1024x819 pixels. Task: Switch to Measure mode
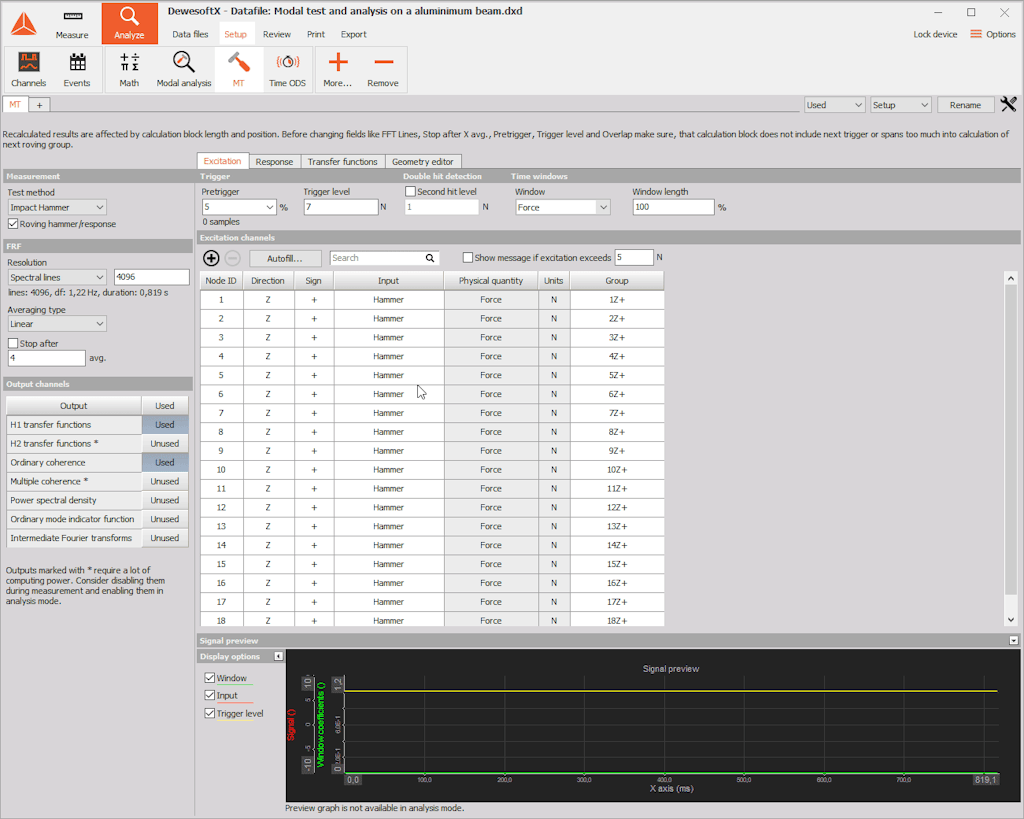tap(72, 24)
